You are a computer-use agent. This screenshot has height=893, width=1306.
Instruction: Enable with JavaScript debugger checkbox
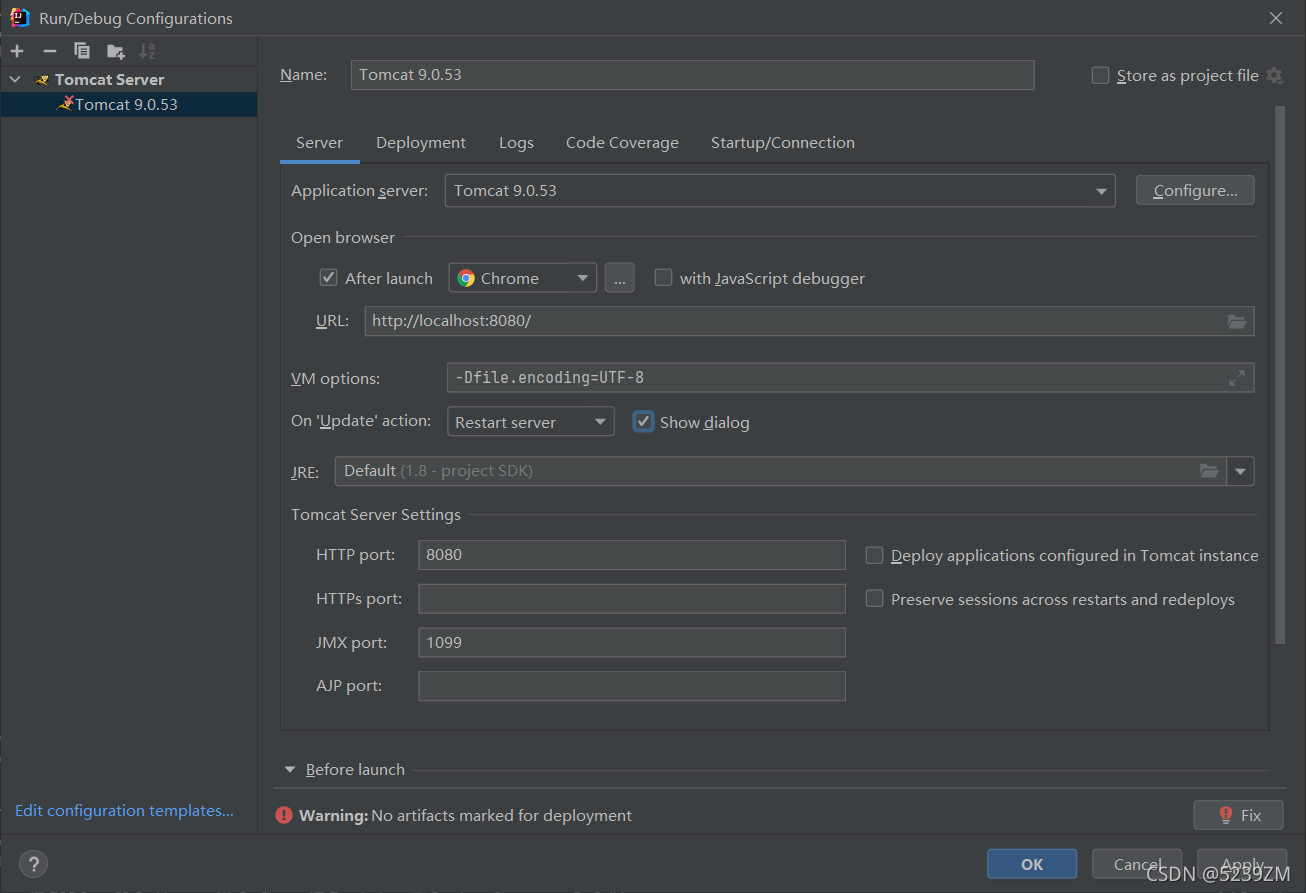tap(663, 278)
